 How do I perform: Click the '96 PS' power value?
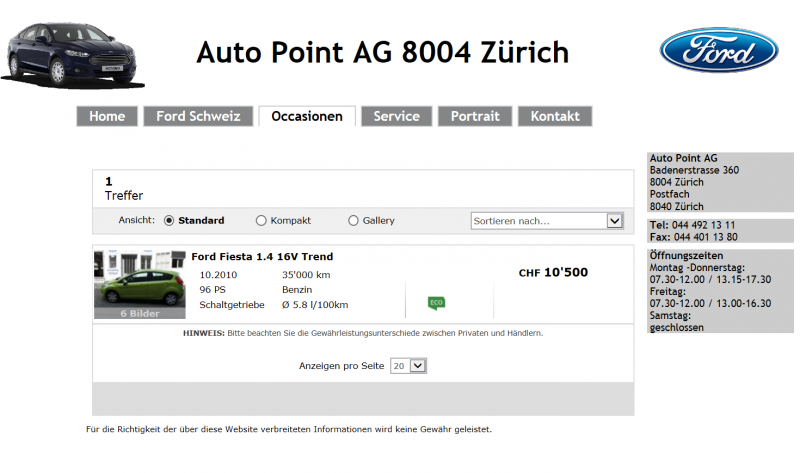pyautogui.click(x=212, y=290)
